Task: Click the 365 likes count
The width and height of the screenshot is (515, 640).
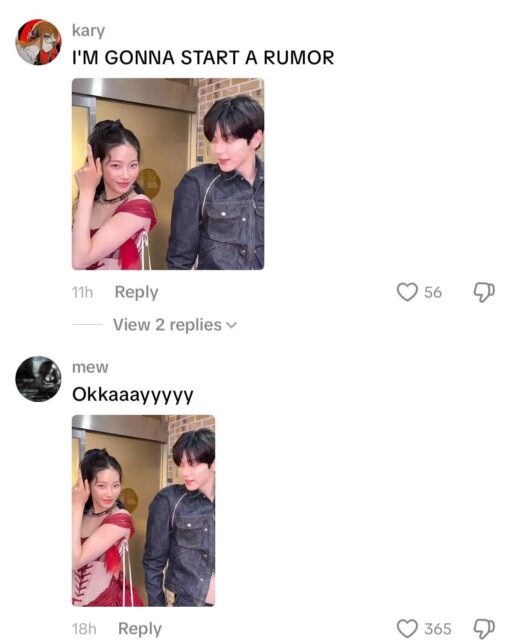Action: click(x=438, y=629)
